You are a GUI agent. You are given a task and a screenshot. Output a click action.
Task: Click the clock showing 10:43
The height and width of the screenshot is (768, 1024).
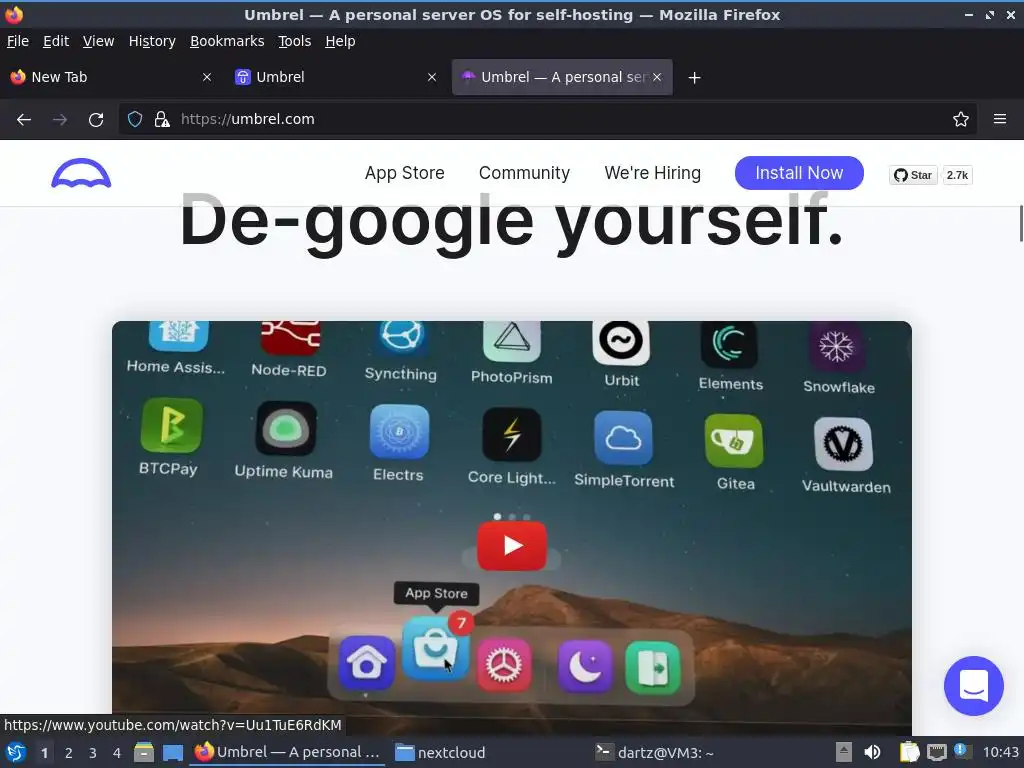(1000, 753)
